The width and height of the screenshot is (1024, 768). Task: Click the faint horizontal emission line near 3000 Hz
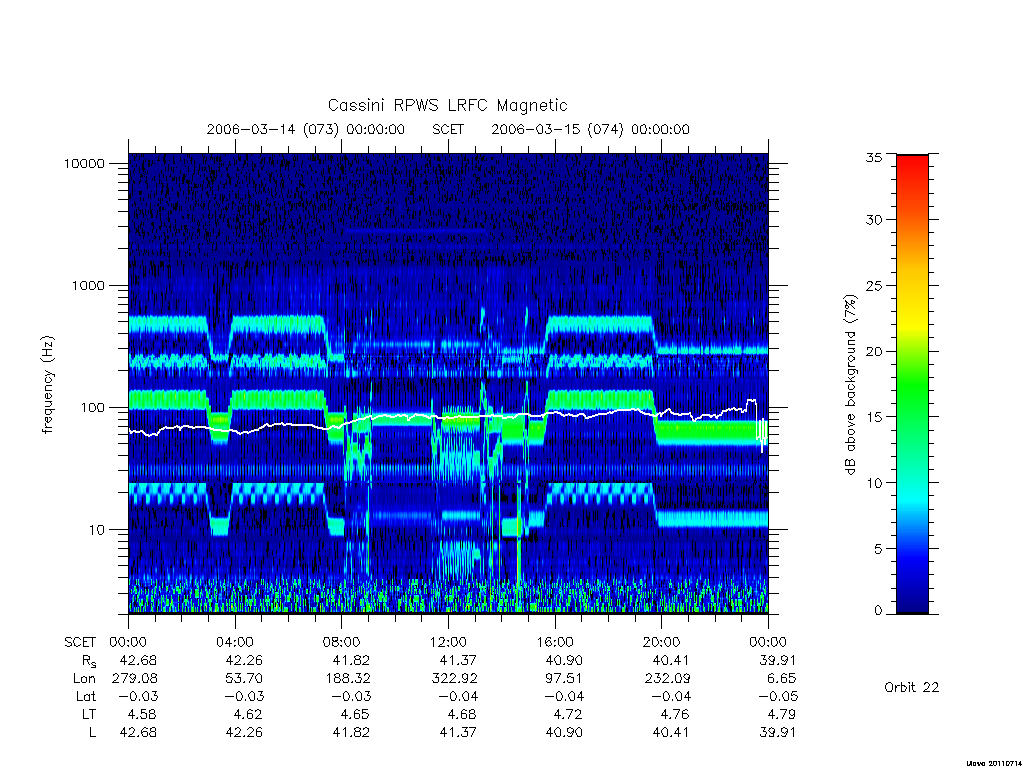[x=415, y=231]
